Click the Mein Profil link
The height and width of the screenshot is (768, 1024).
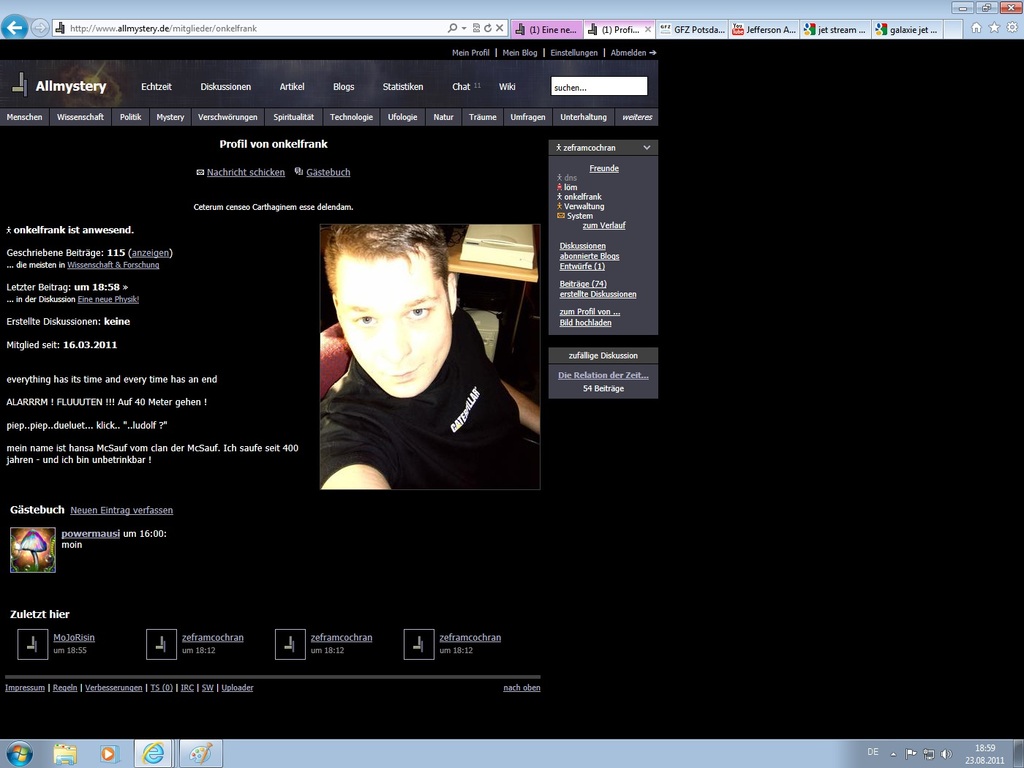(471, 53)
